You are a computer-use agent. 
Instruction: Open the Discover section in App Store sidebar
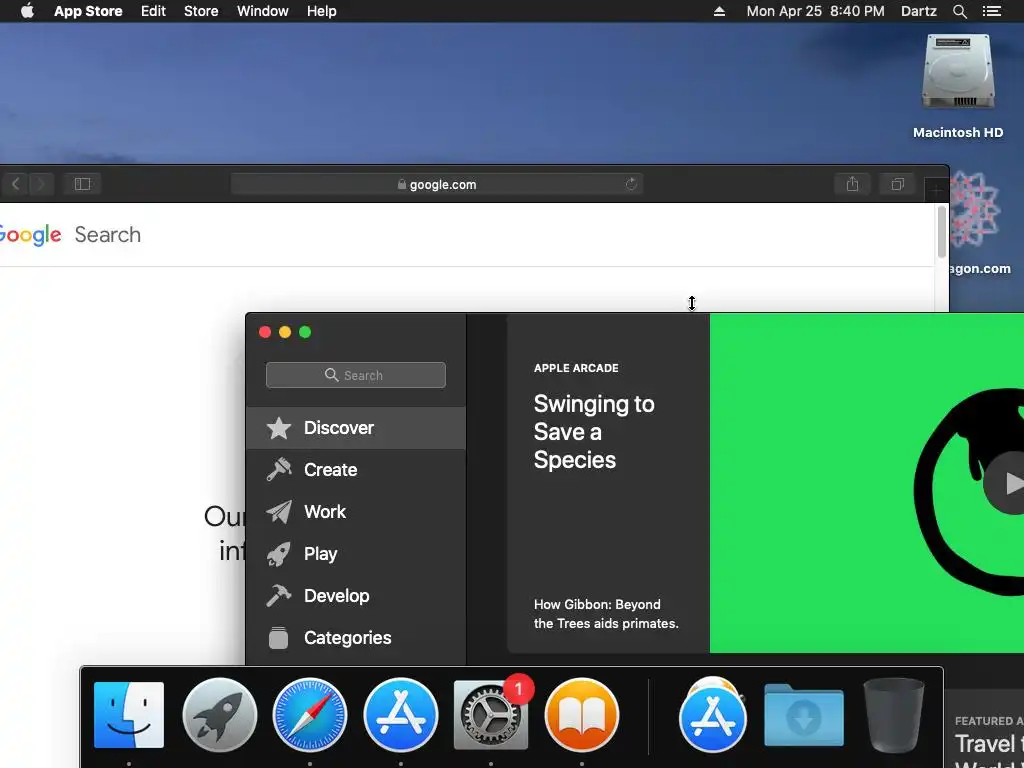[356, 428]
